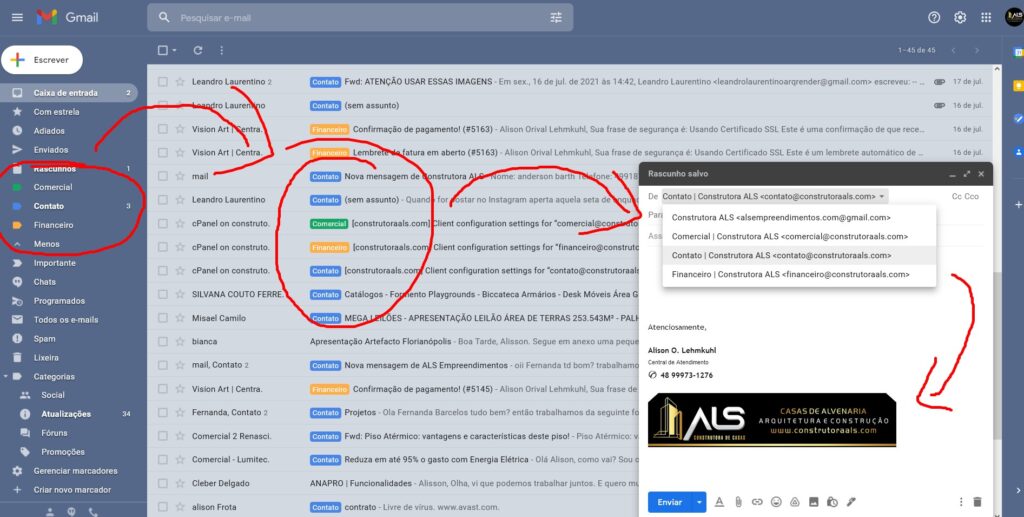Open Gerenciar marcadores
This screenshot has height=517, width=1024.
(x=75, y=471)
